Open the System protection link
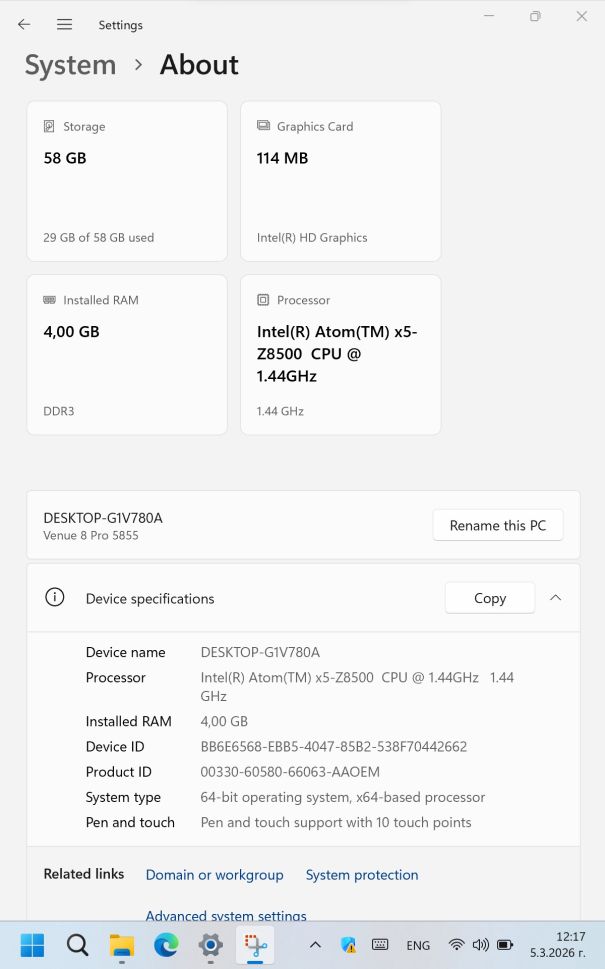Screen dimensions: 605x969 (362, 875)
